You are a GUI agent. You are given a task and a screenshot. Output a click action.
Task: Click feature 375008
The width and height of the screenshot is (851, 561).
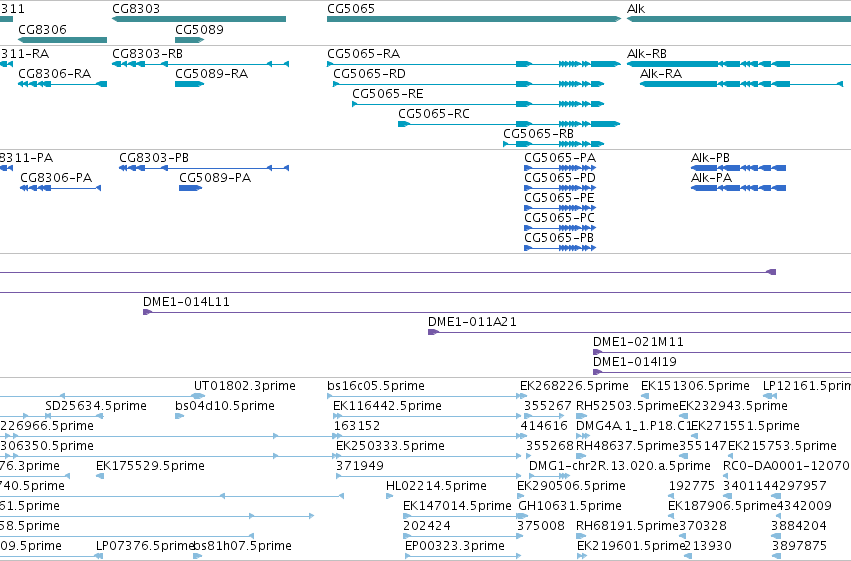click(541, 526)
